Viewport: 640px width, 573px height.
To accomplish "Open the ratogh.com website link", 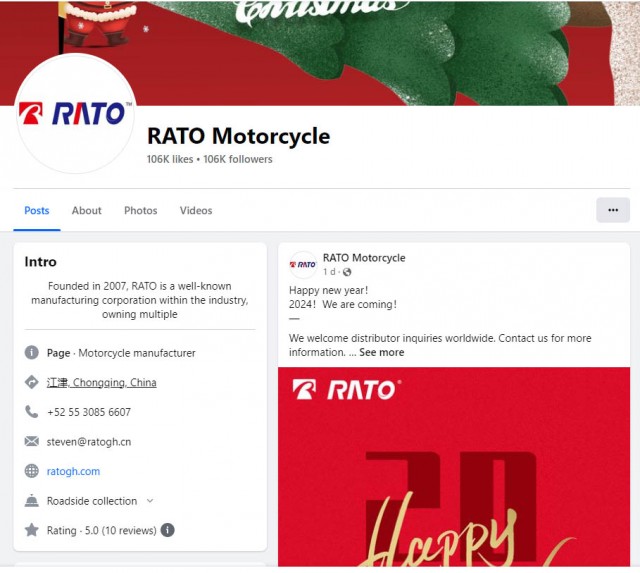I will click(73, 471).
